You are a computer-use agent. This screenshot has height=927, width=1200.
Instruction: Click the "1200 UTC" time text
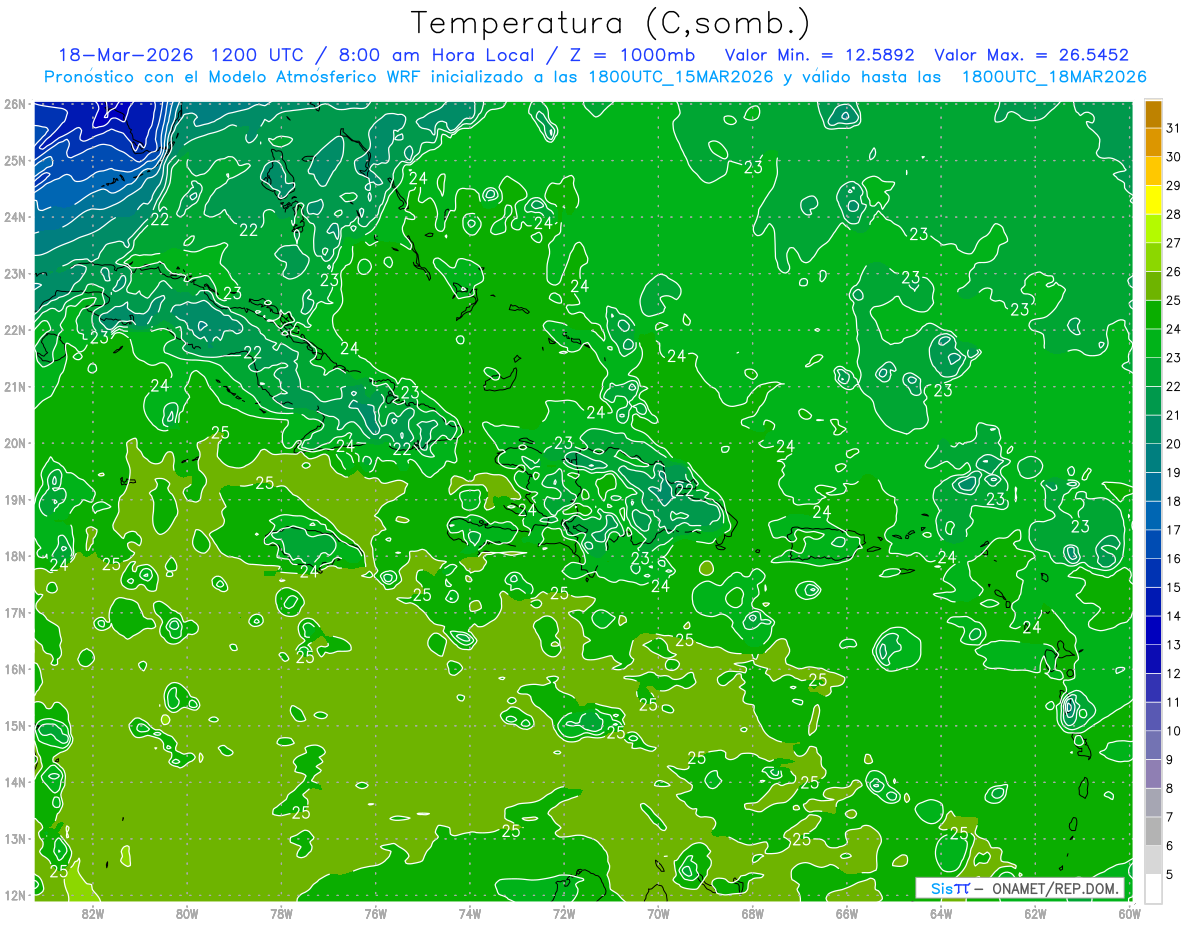[259, 55]
